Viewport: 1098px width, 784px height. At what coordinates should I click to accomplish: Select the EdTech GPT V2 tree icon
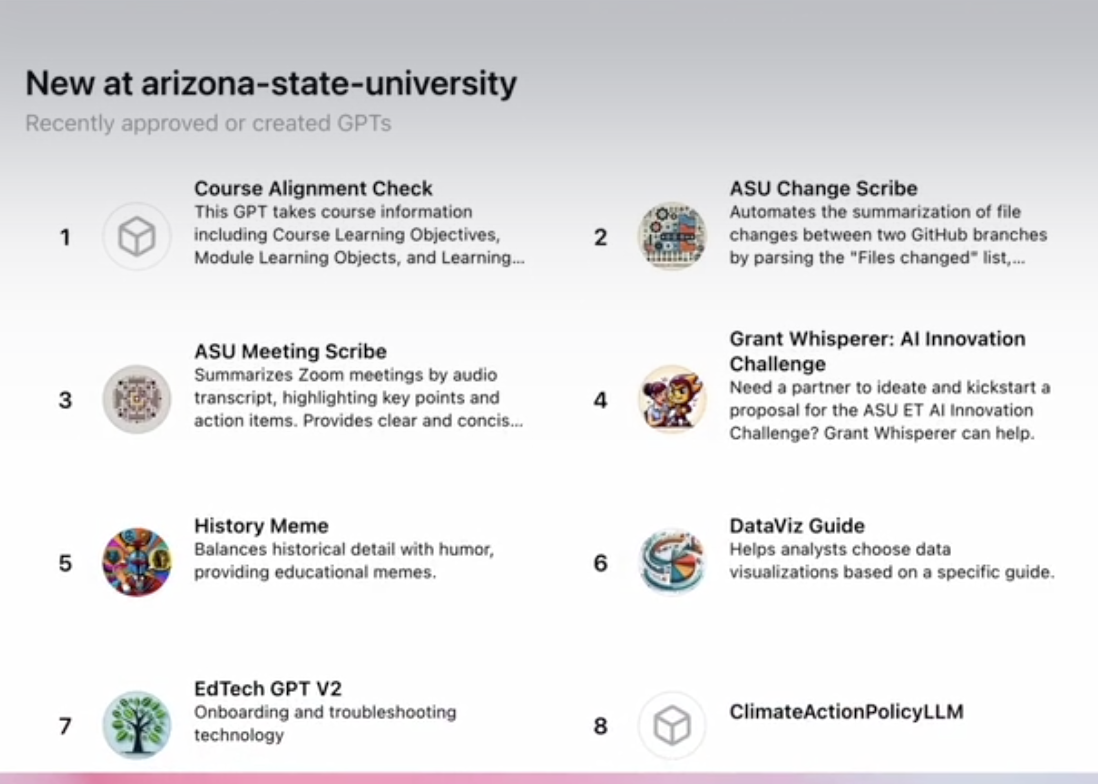pos(137,725)
